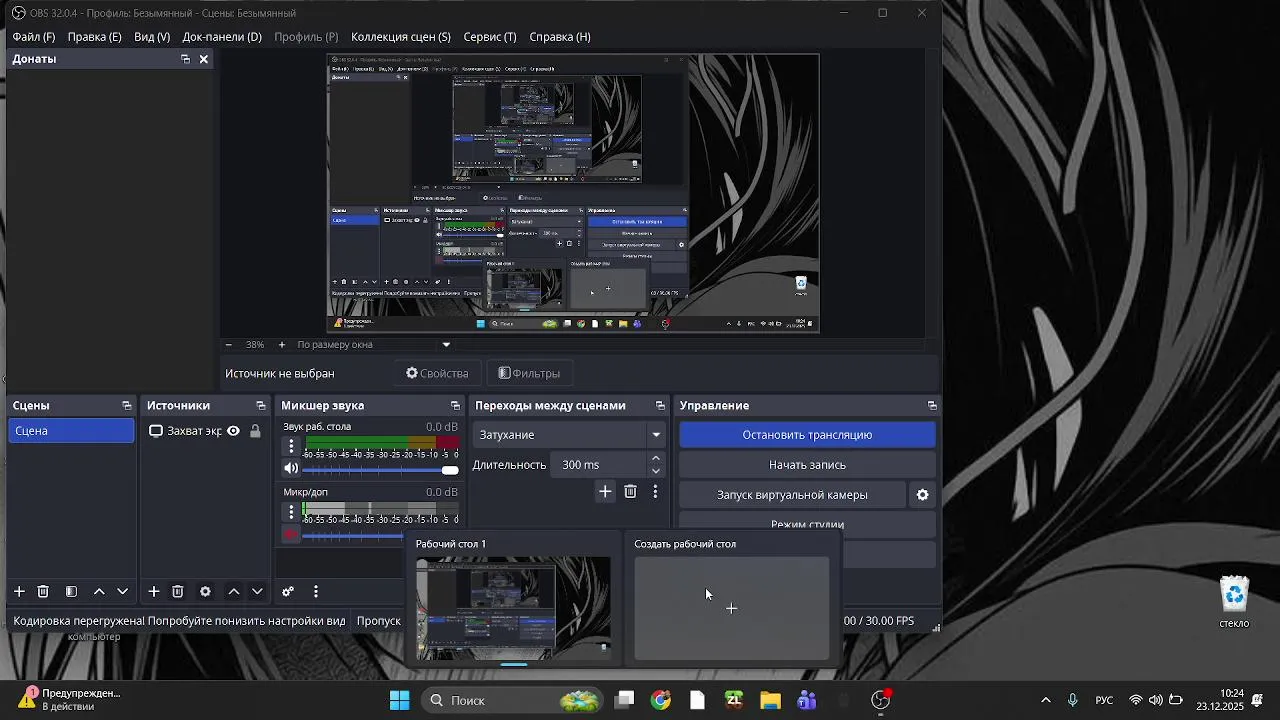Viewport: 1280px width, 720px height.
Task: Open Док-панели menu
Action: point(222,37)
